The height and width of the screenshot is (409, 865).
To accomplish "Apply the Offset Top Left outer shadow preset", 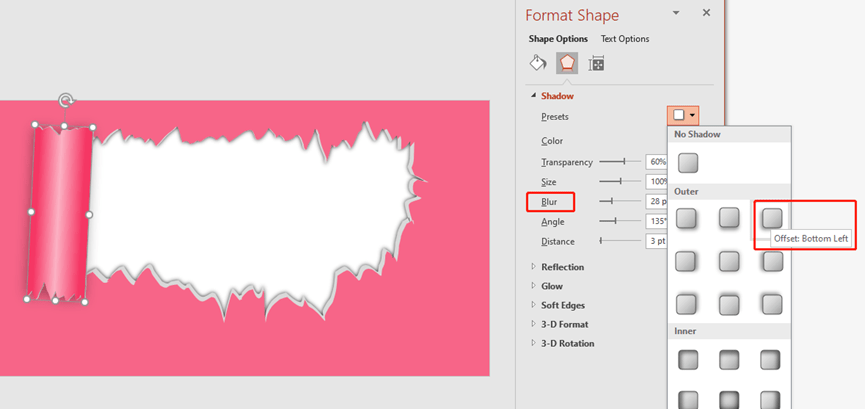I will pyautogui.click(x=772, y=304).
